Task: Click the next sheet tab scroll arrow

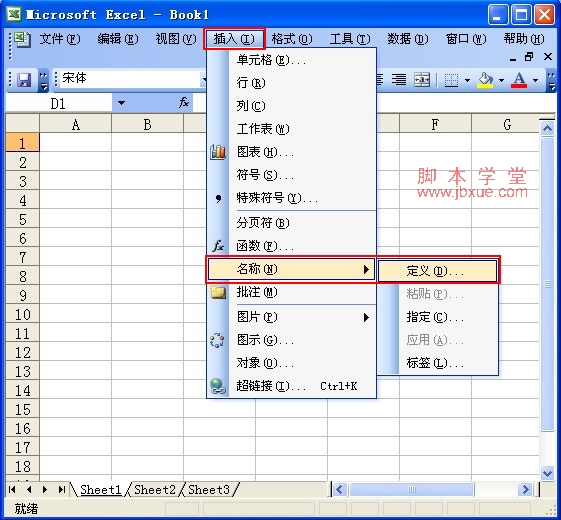Action: coord(45,489)
